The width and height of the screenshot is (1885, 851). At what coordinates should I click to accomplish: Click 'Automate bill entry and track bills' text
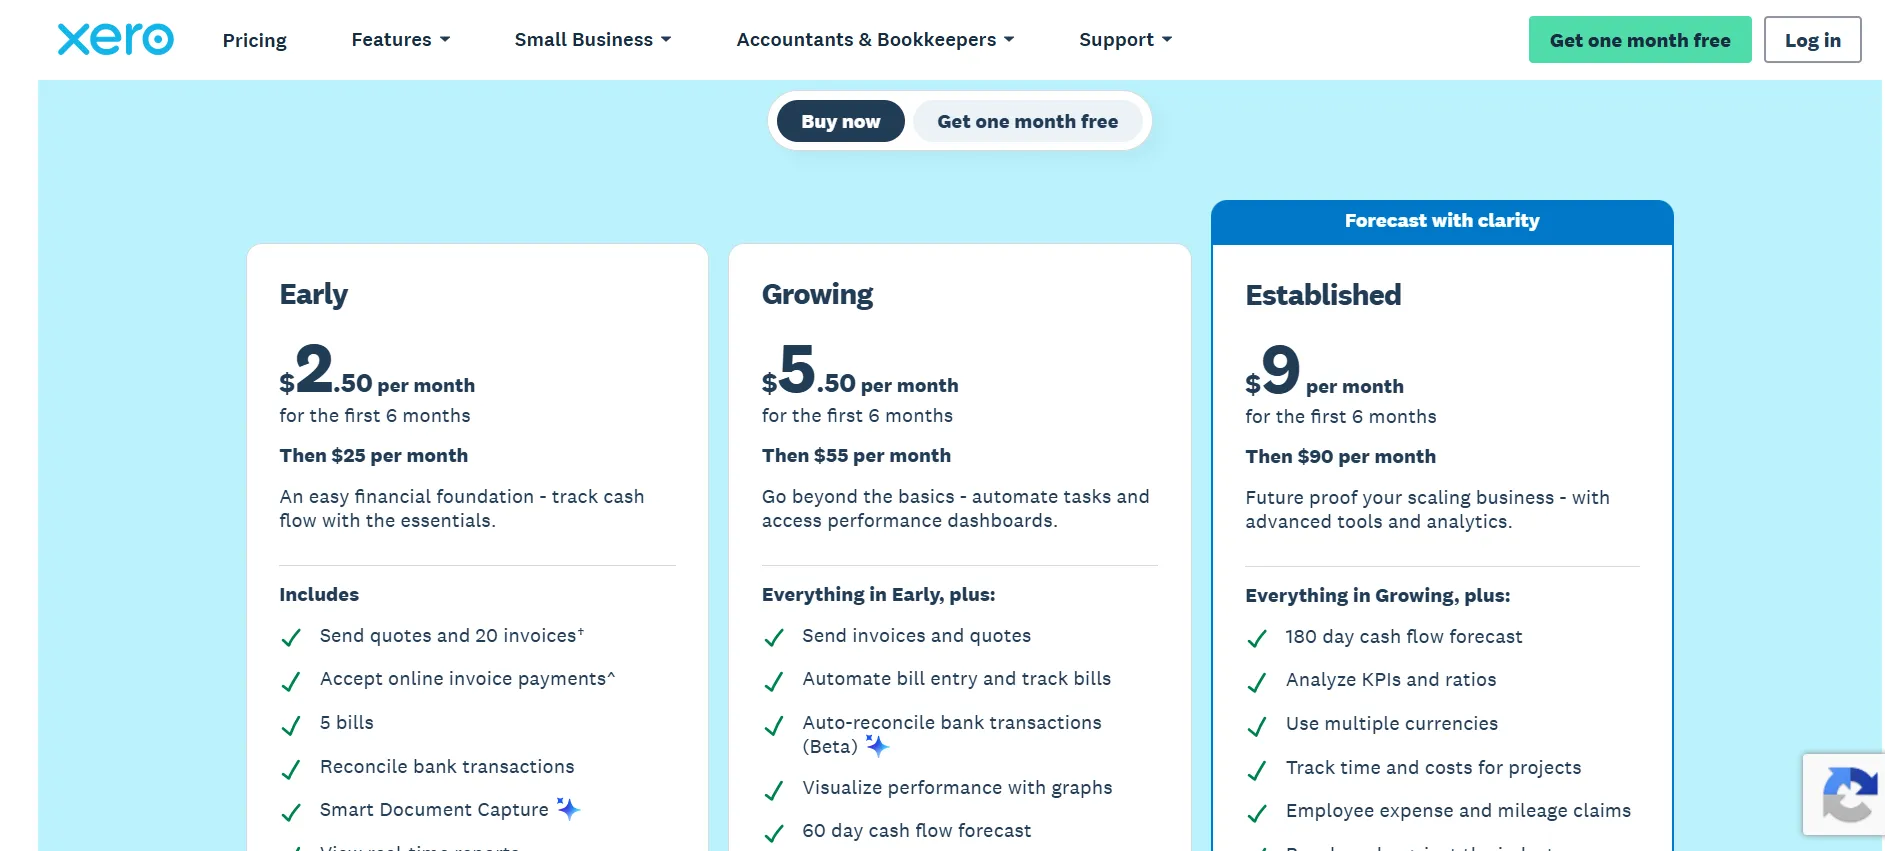click(x=956, y=678)
